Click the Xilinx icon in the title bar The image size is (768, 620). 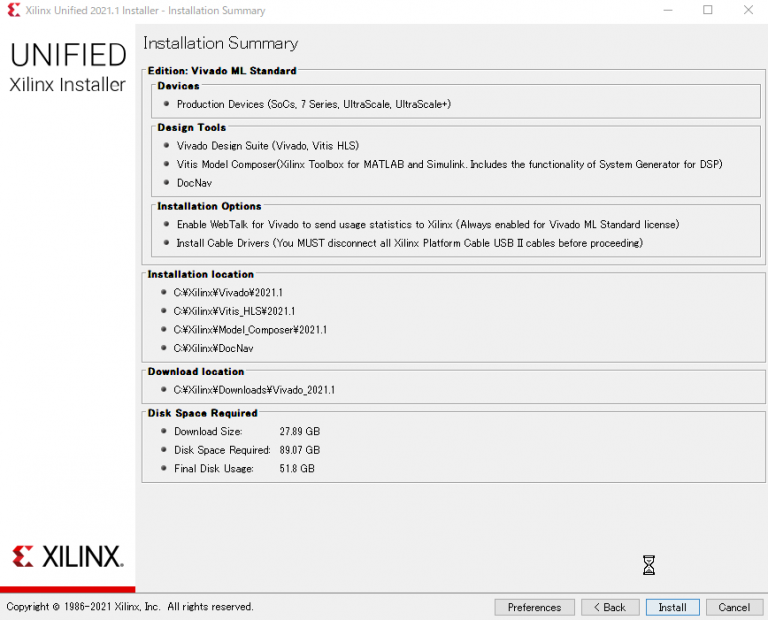click(13, 10)
